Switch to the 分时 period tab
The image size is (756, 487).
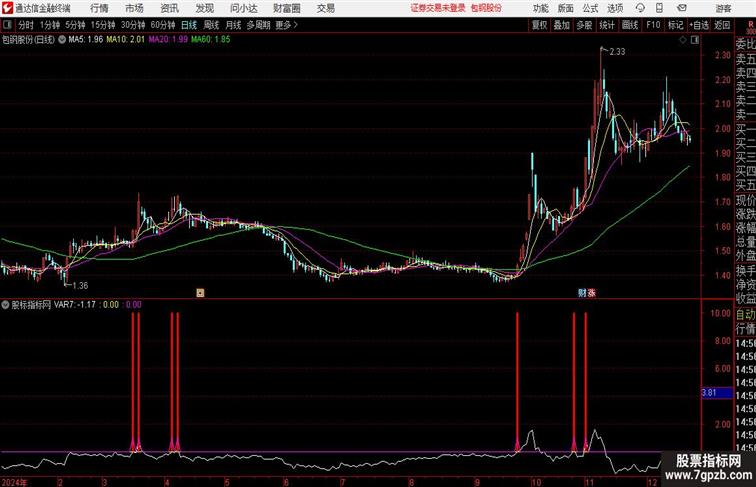point(26,25)
